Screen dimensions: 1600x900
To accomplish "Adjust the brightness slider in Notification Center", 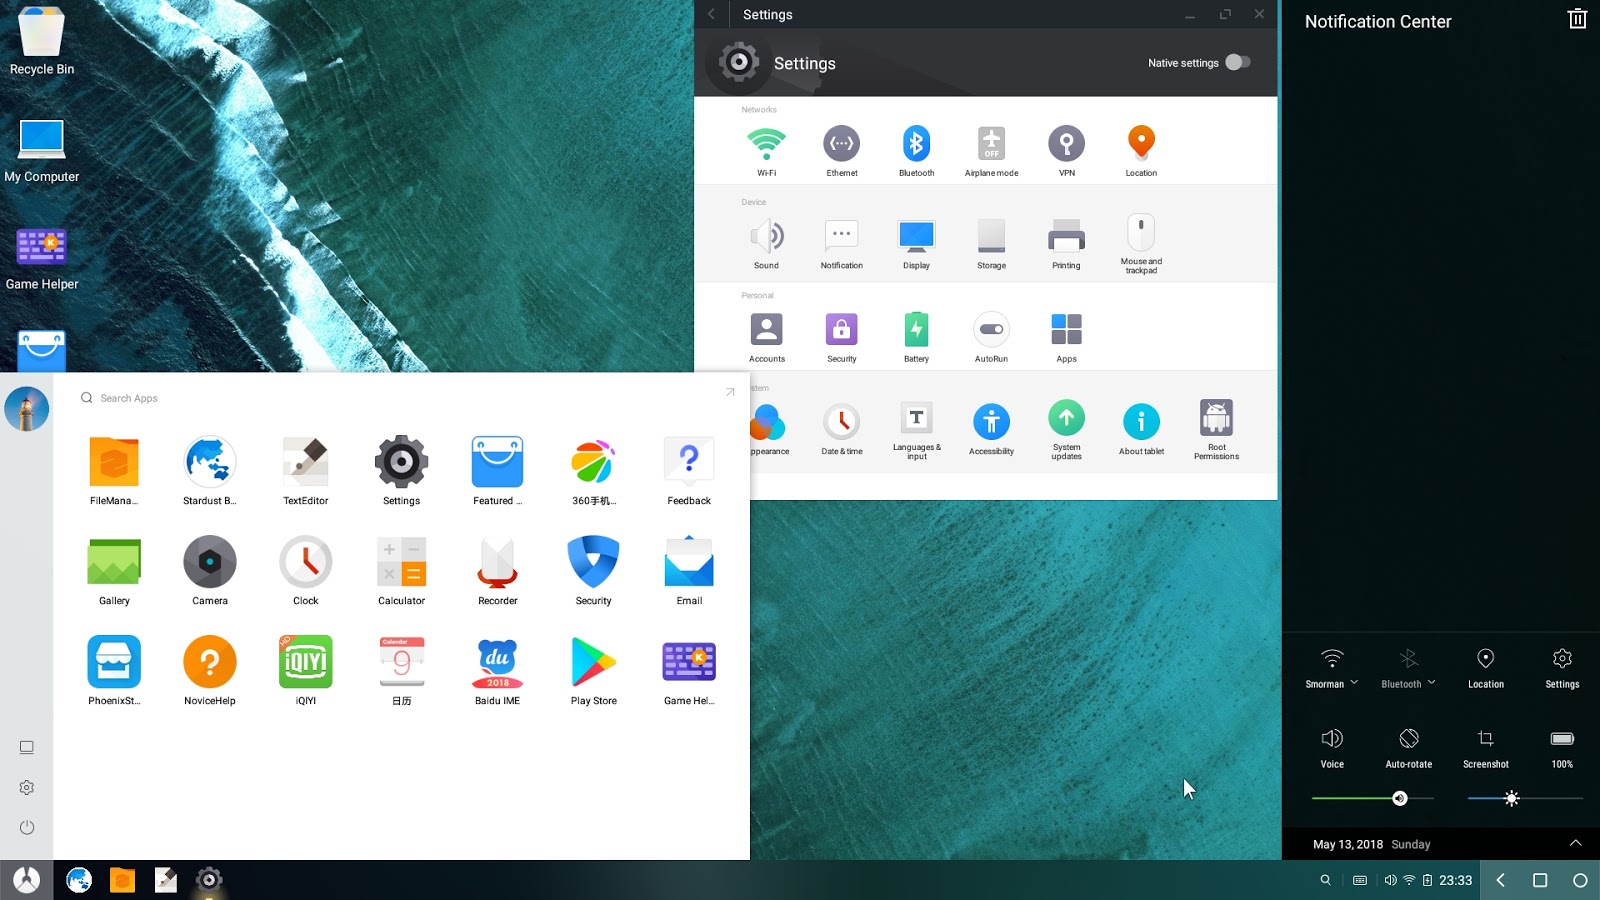I will click(1511, 798).
